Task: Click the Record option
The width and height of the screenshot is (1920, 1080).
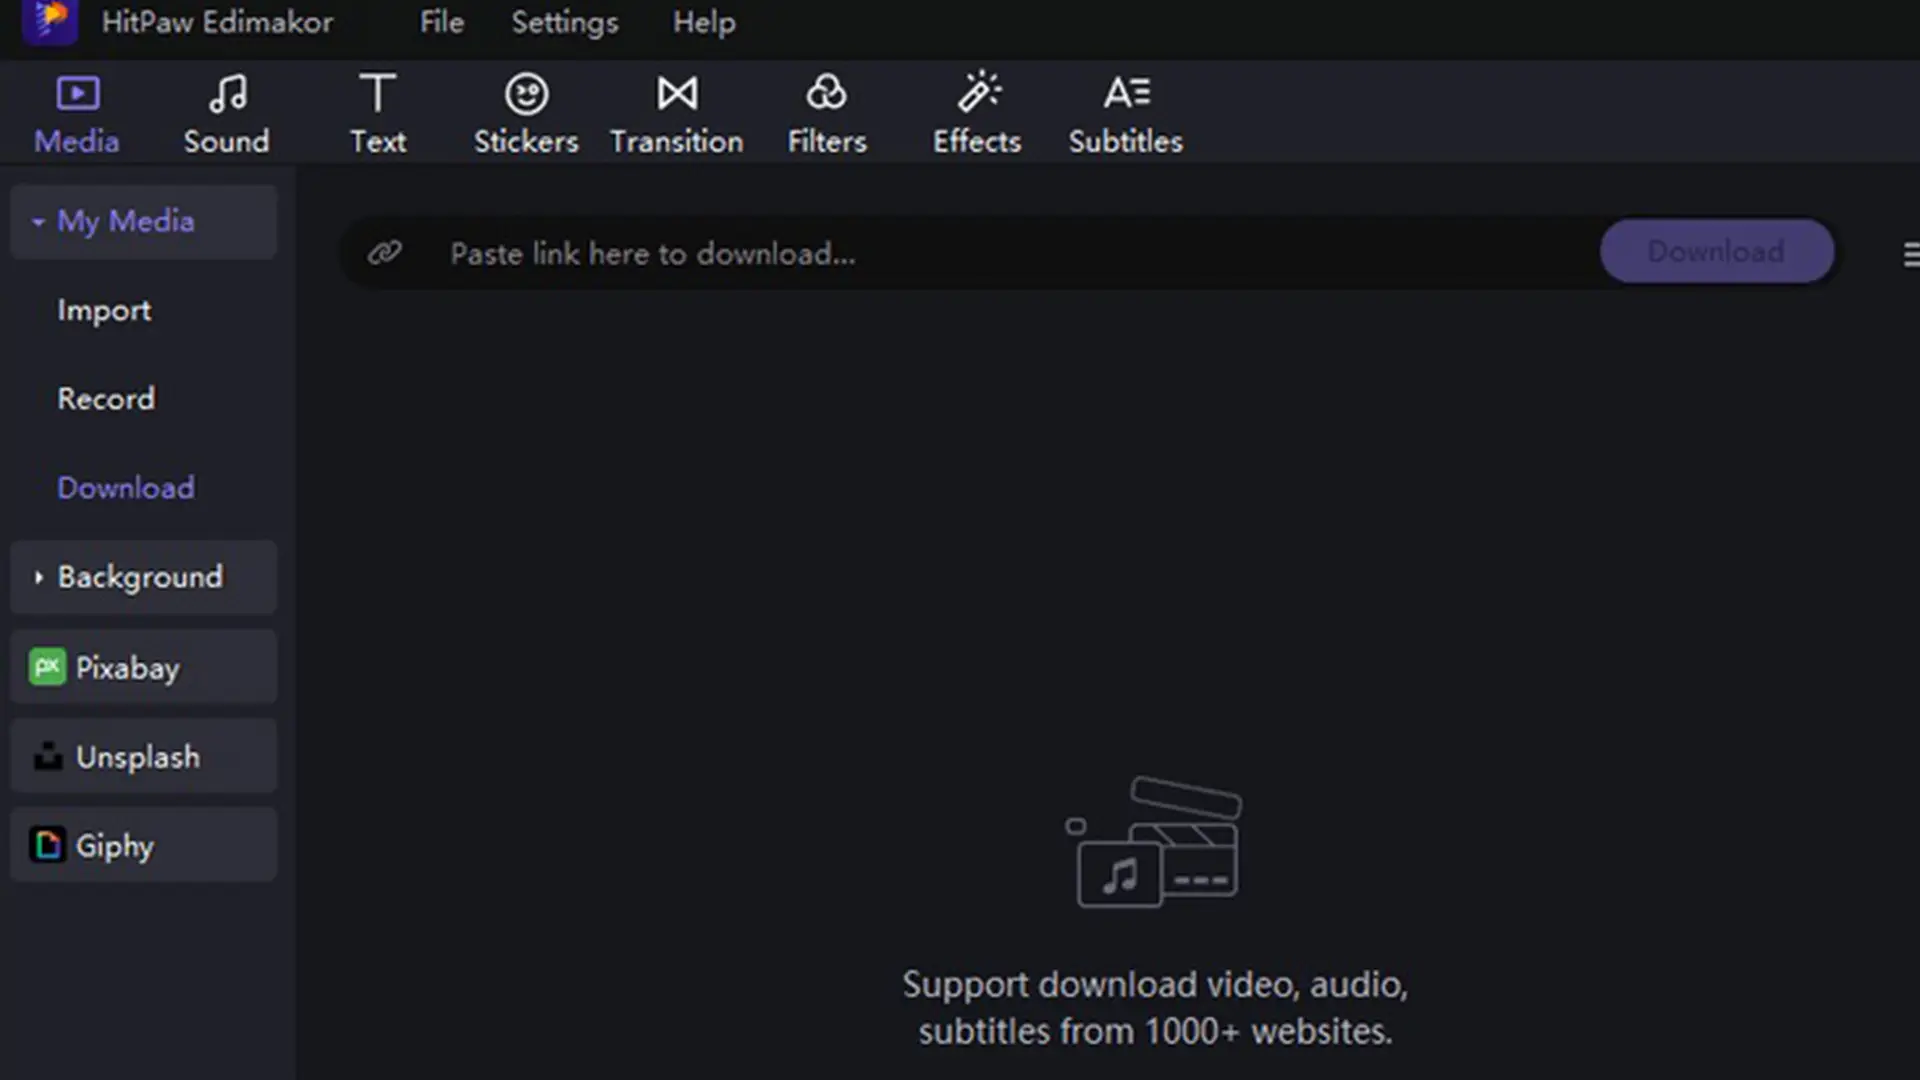Action: (x=105, y=398)
